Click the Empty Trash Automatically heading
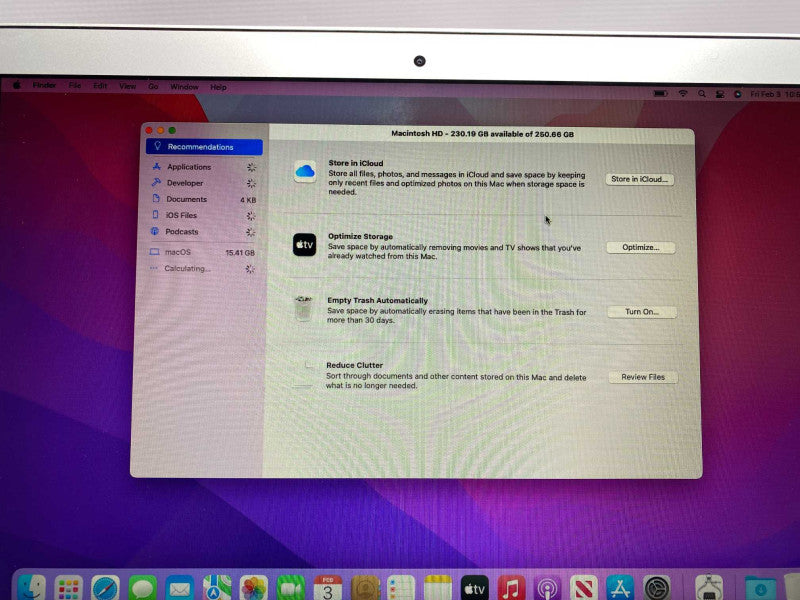 pyautogui.click(x=378, y=301)
